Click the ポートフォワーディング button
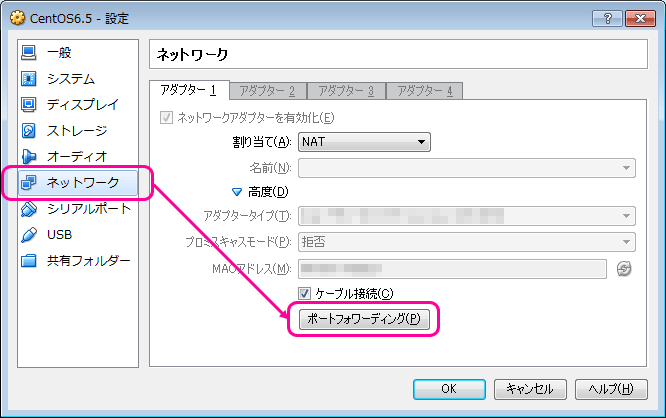This screenshot has height=418, width=666. [364, 319]
